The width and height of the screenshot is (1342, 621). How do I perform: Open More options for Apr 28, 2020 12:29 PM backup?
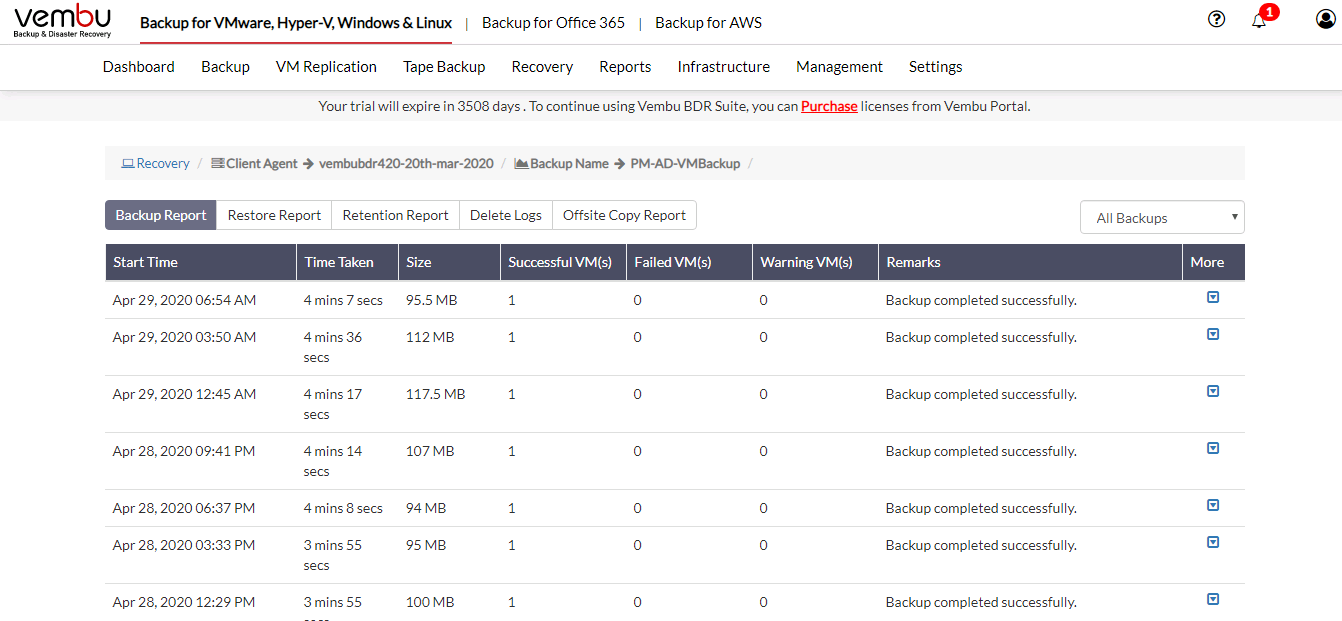1213,599
